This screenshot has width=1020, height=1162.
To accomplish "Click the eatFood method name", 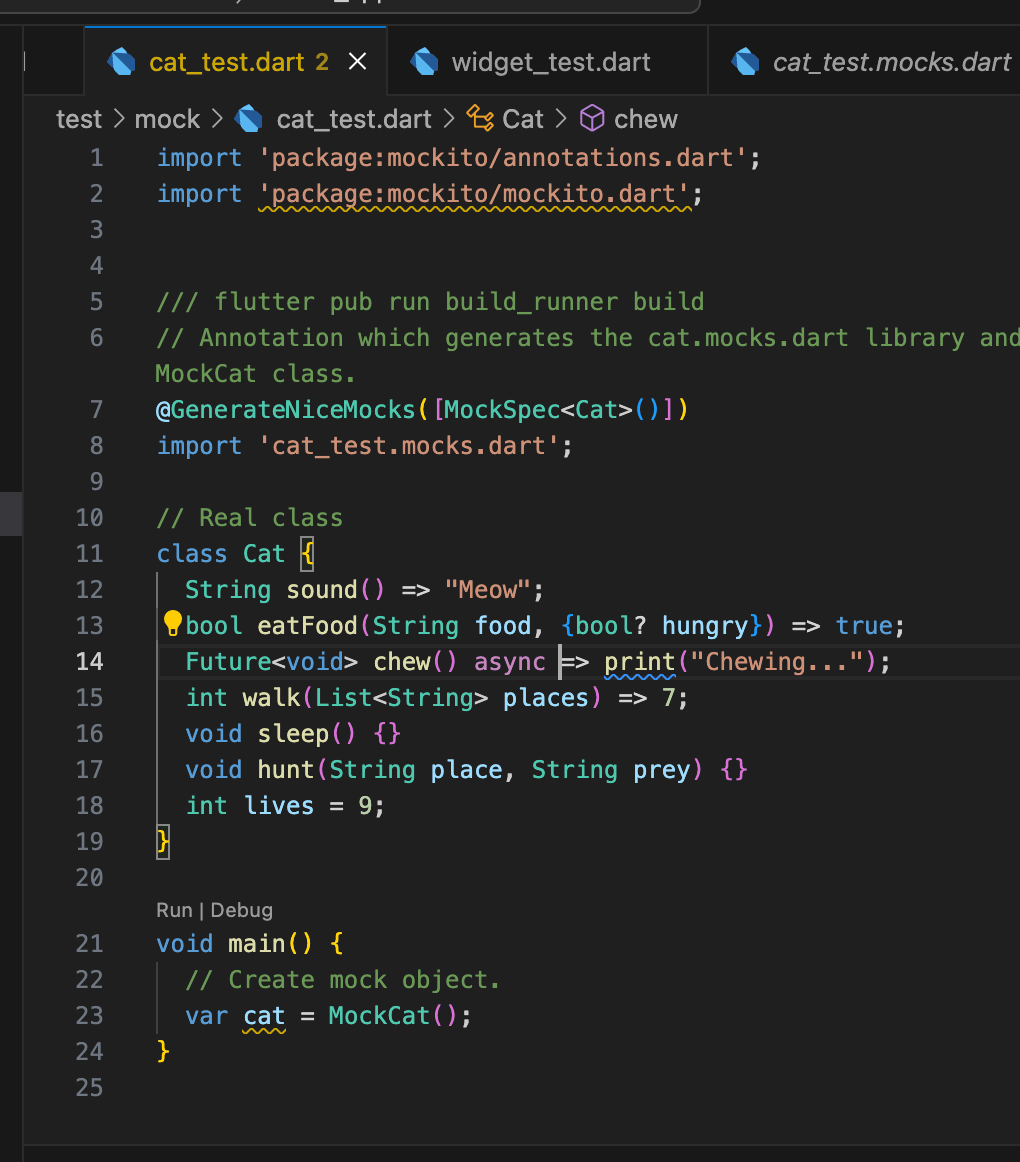I will click(x=308, y=625).
